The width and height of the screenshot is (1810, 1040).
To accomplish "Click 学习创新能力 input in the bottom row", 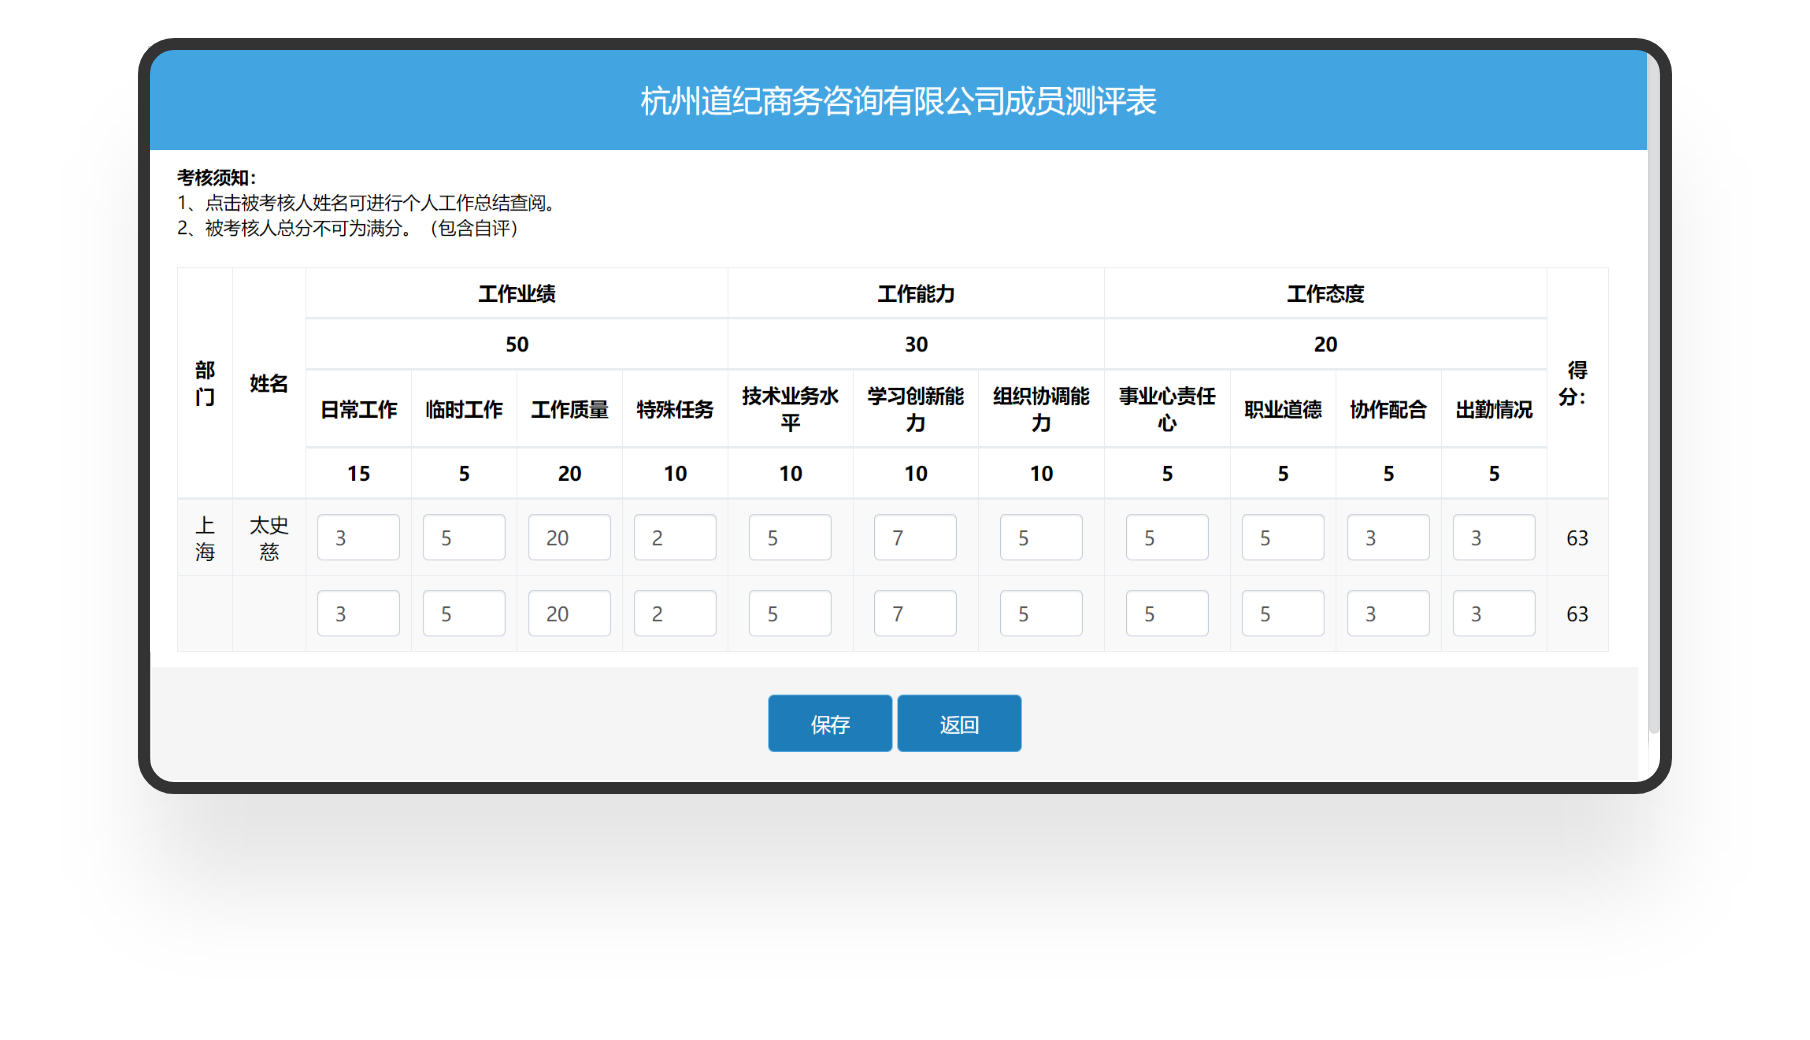I will tap(915, 614).
